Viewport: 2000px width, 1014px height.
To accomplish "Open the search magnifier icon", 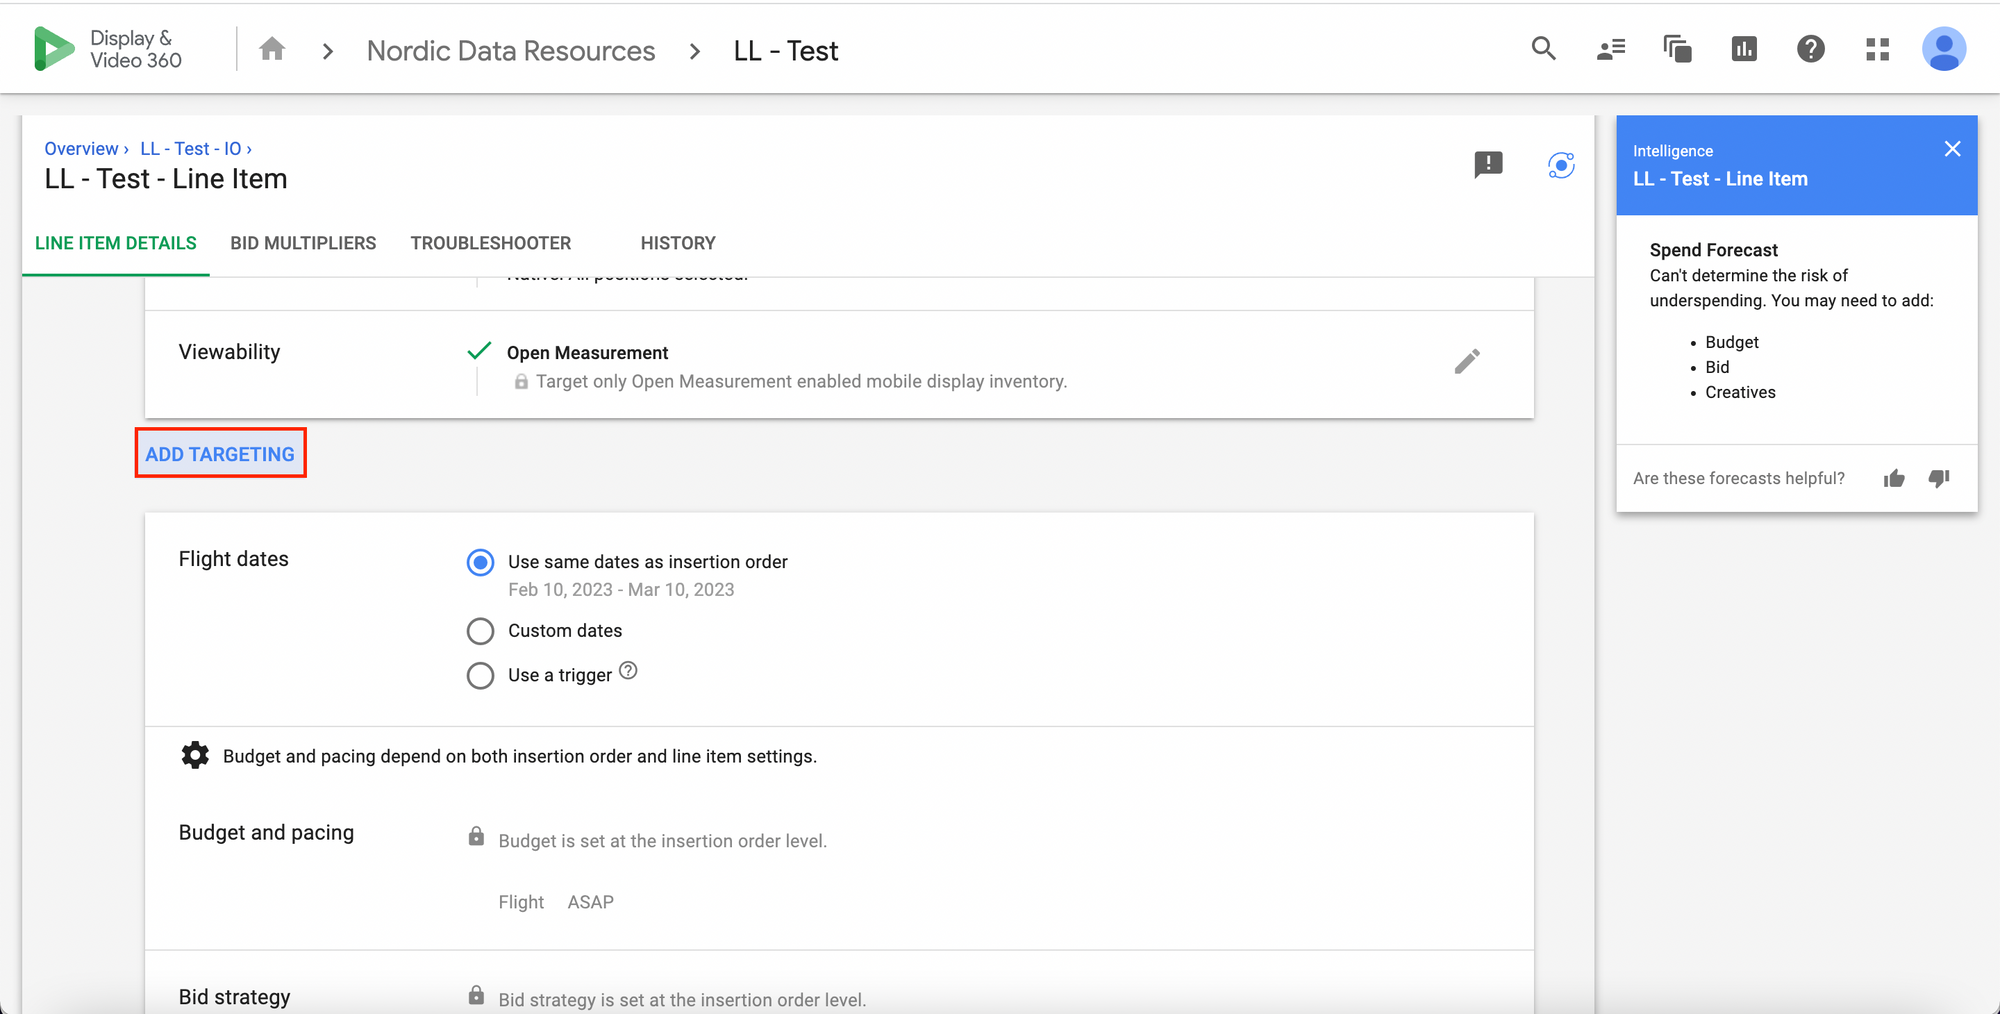I will (1543, 49).
